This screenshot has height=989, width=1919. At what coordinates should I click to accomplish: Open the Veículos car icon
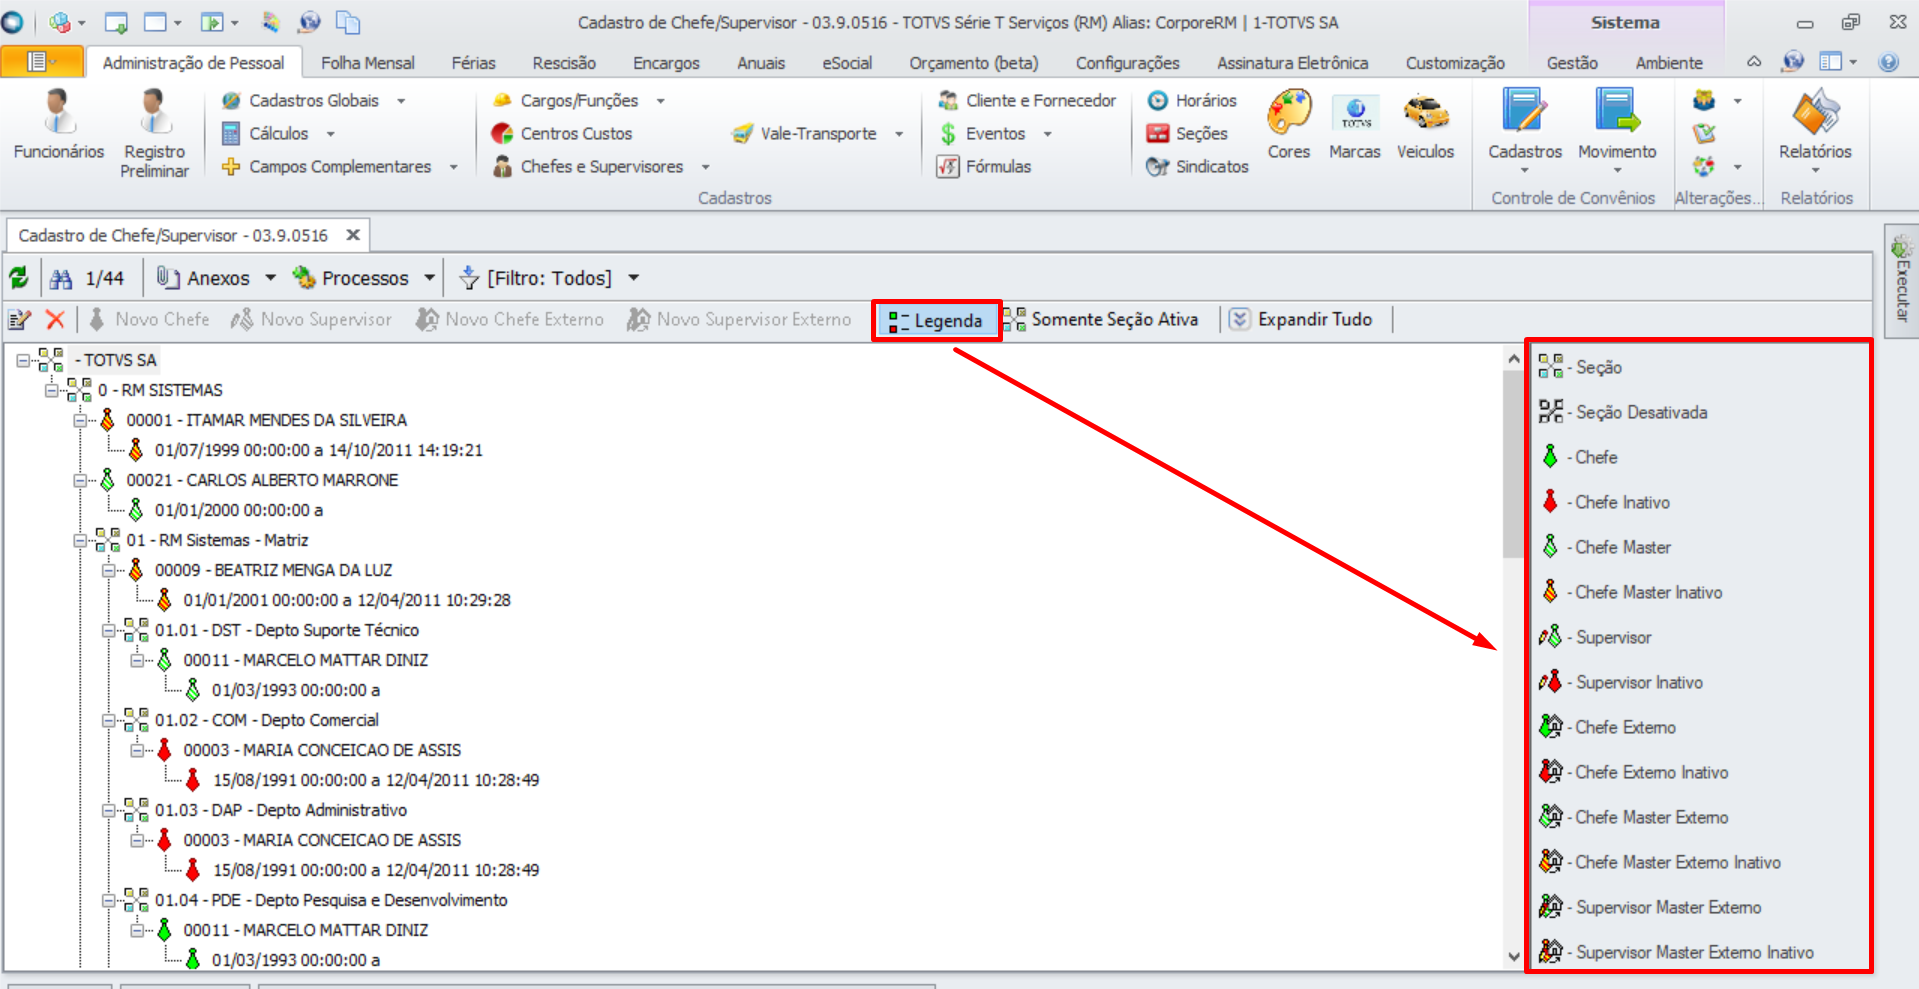click(x=1425, y=125)
